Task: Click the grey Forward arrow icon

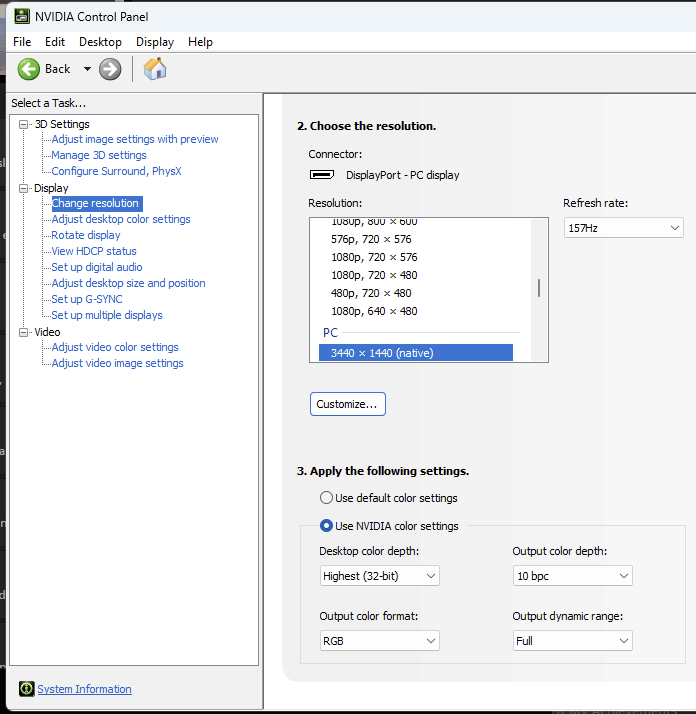Action: pyautogui.click(x=110, y=69)
